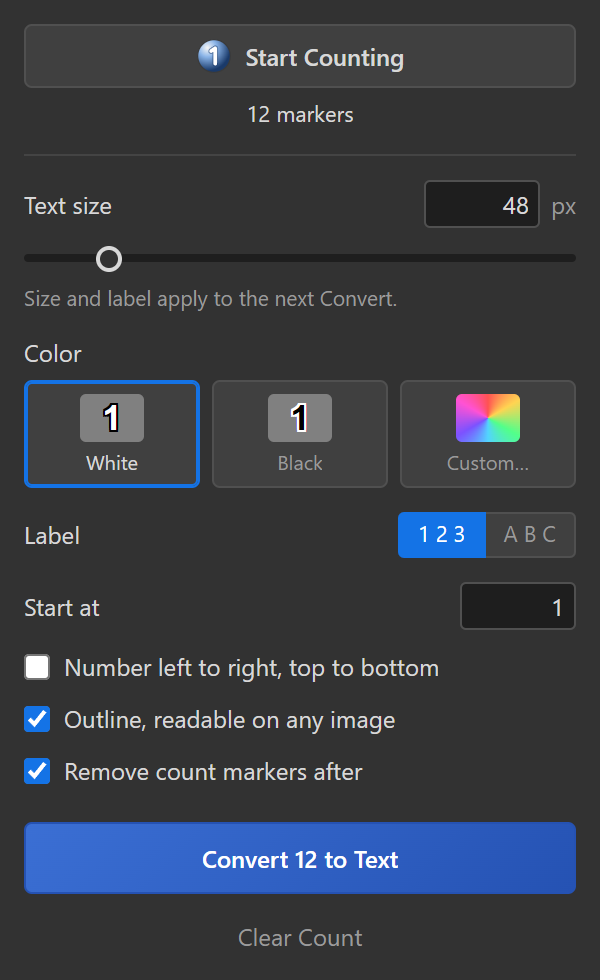600x980 pixels.
Task: Click the hint text about next Convert
Action: click(x=211, y=299)
